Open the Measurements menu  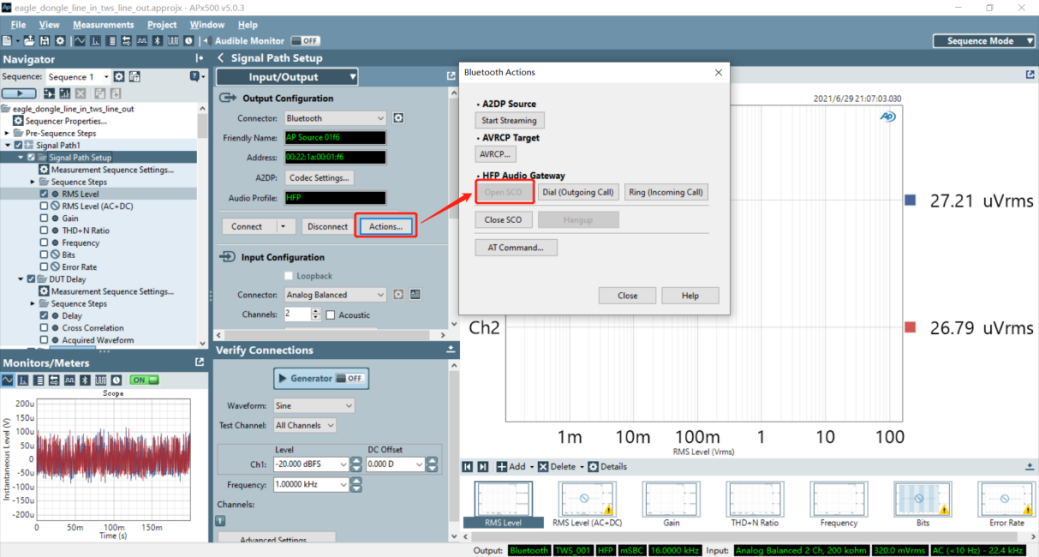pyautogui.click(x=103, y=25)
